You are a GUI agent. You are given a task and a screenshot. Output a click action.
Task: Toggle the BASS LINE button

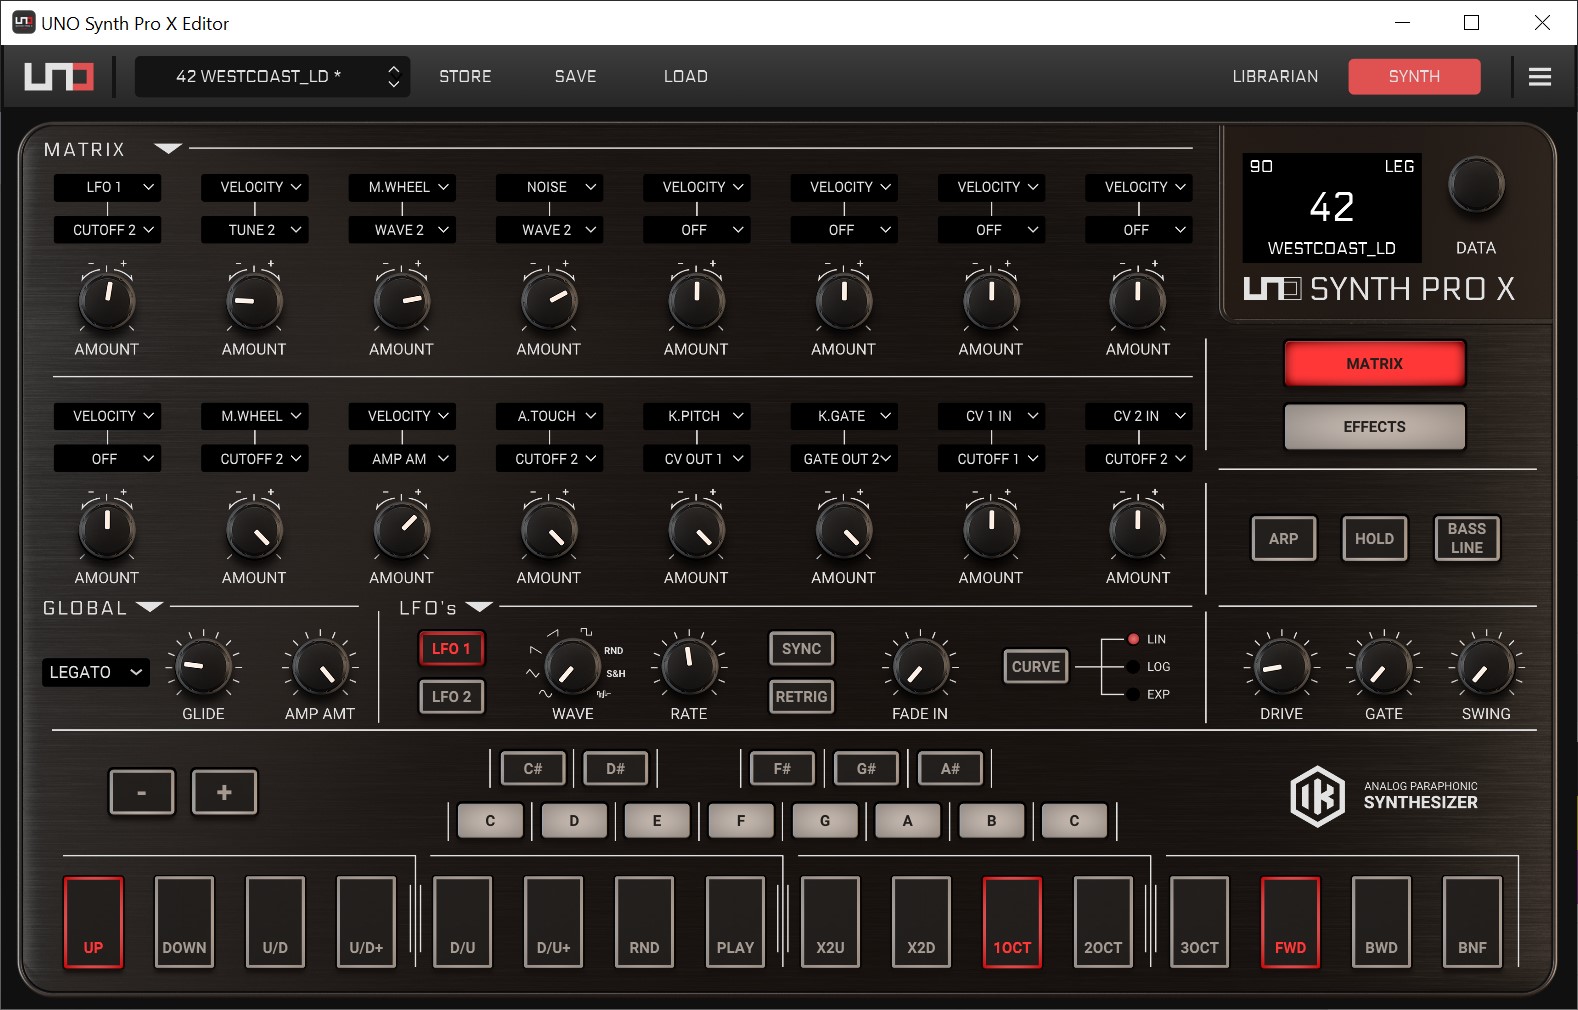[1467, 539]
